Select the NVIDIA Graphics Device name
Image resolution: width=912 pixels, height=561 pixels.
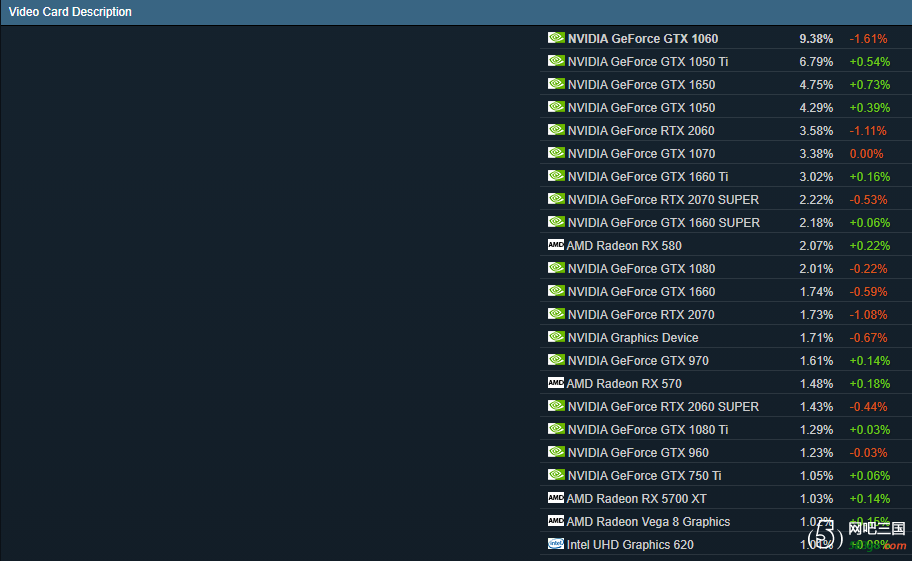(x=633, y=338)
